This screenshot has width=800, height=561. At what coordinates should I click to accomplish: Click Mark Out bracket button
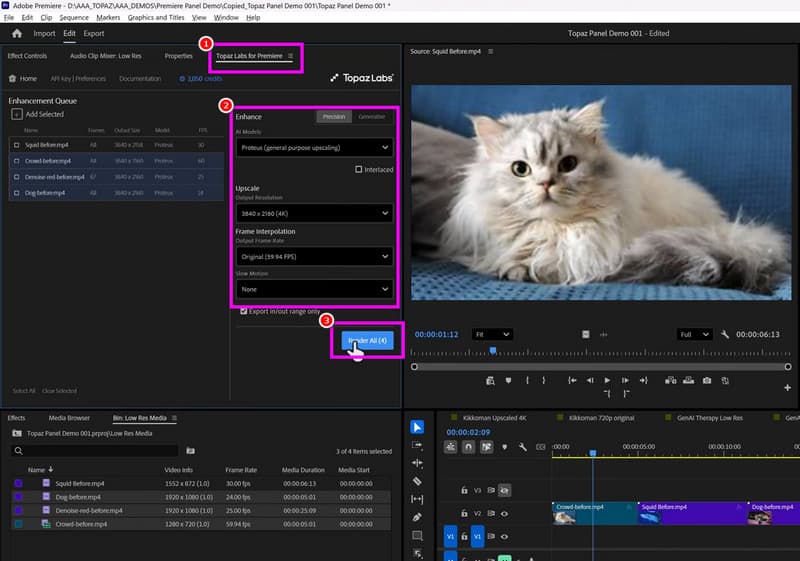click(x=544, y=380)
